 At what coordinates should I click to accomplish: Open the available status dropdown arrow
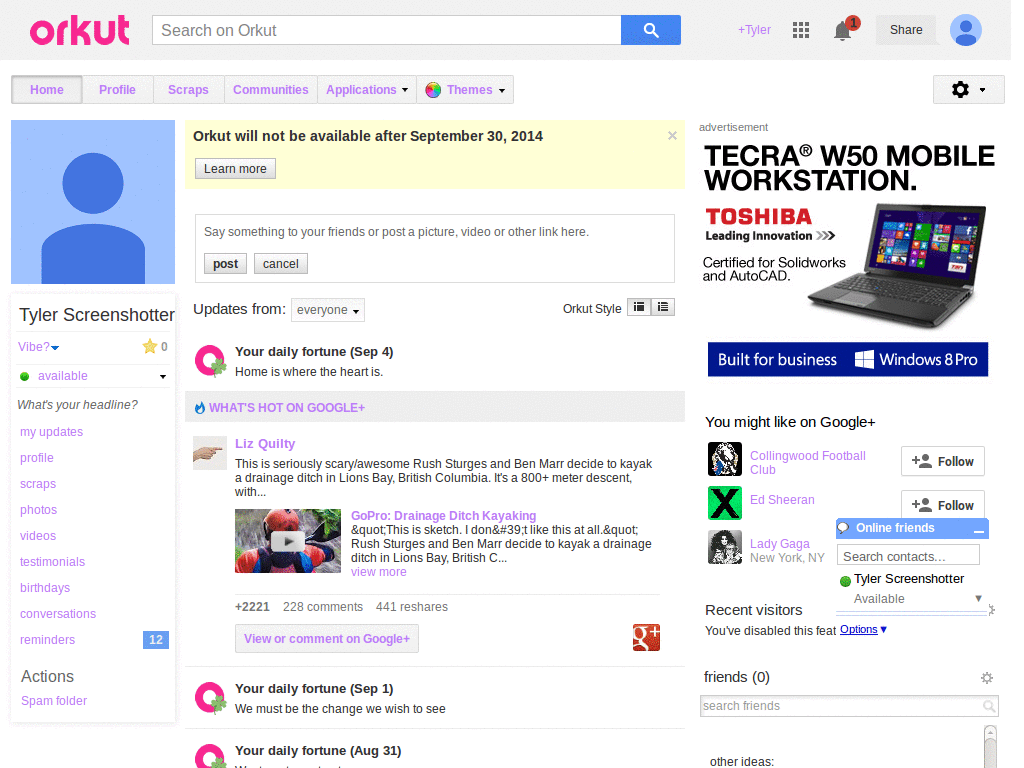(163, 377)
